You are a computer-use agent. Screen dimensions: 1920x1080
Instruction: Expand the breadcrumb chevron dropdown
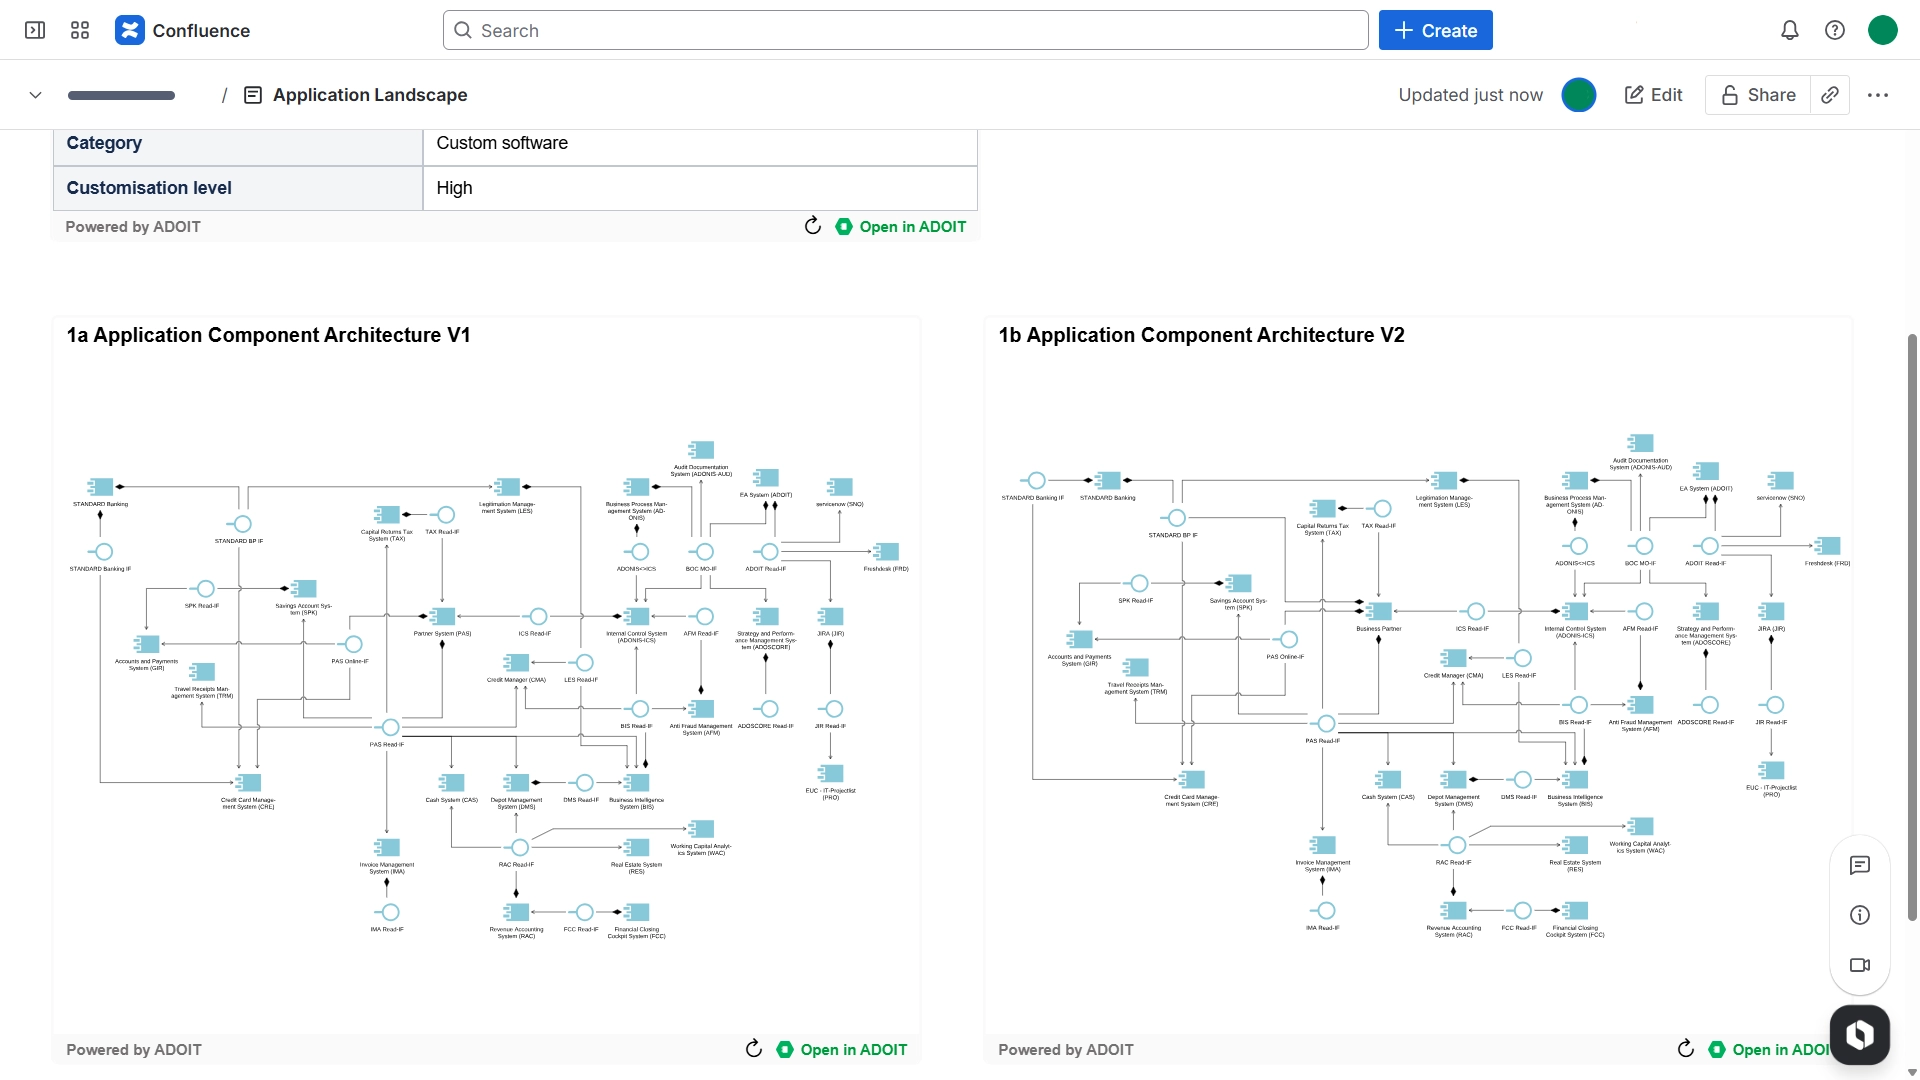tap(35, 95)
